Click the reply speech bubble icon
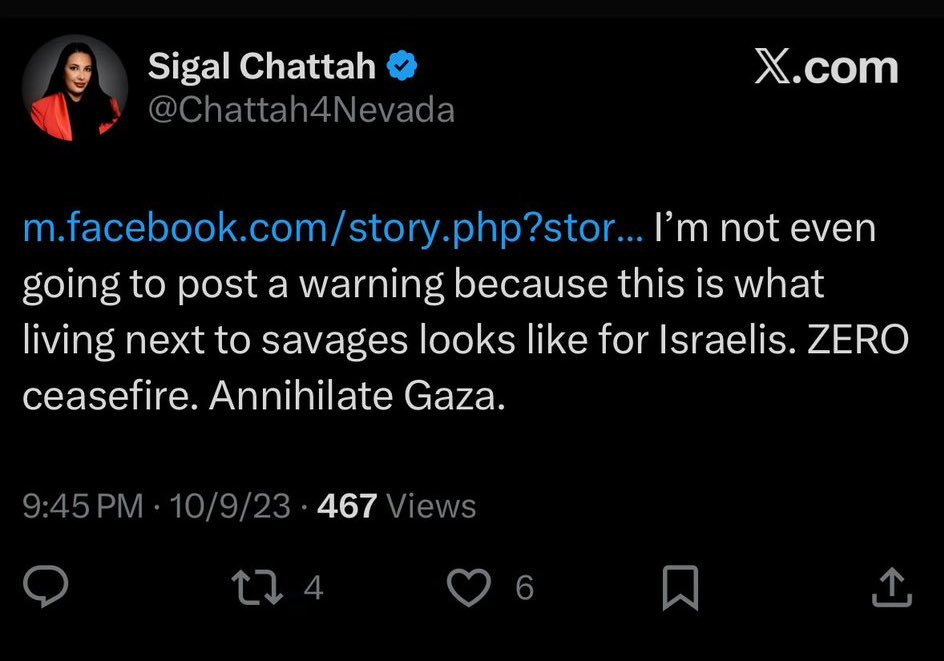The image size is (944, 661). pyautogui.click(x=46, y=587)
